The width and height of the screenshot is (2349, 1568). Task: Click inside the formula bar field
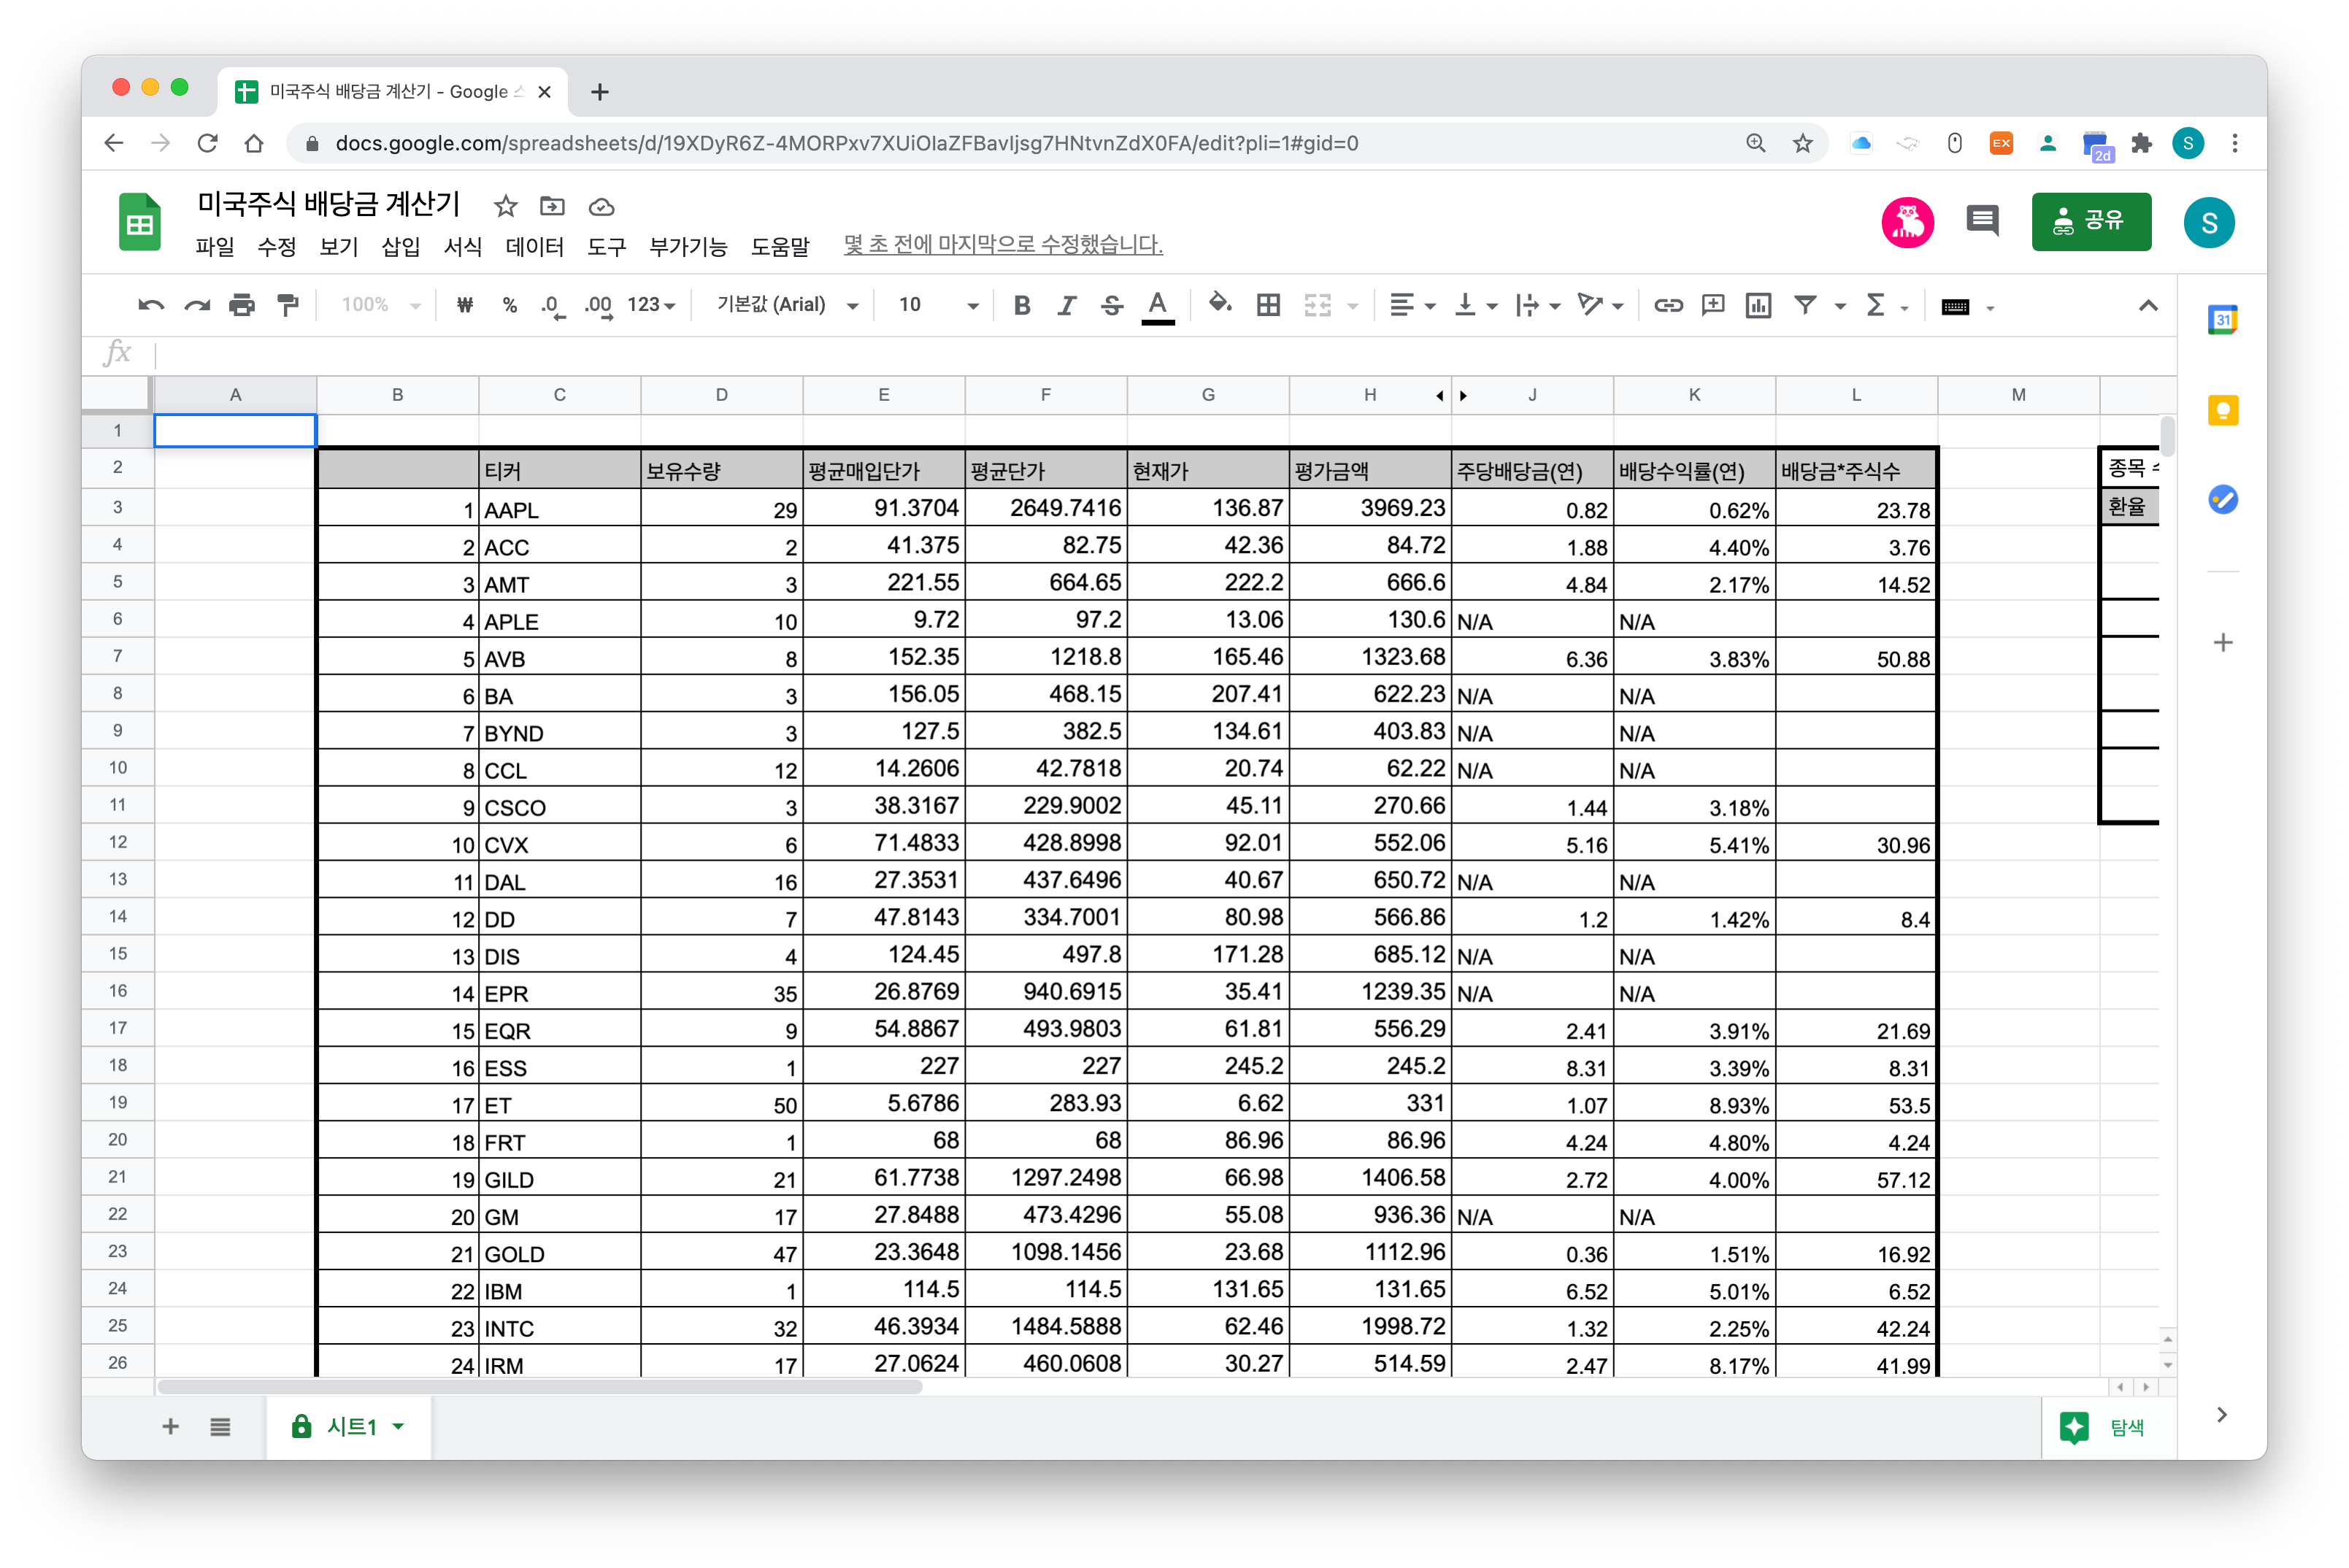click(x=1100, y=353)
